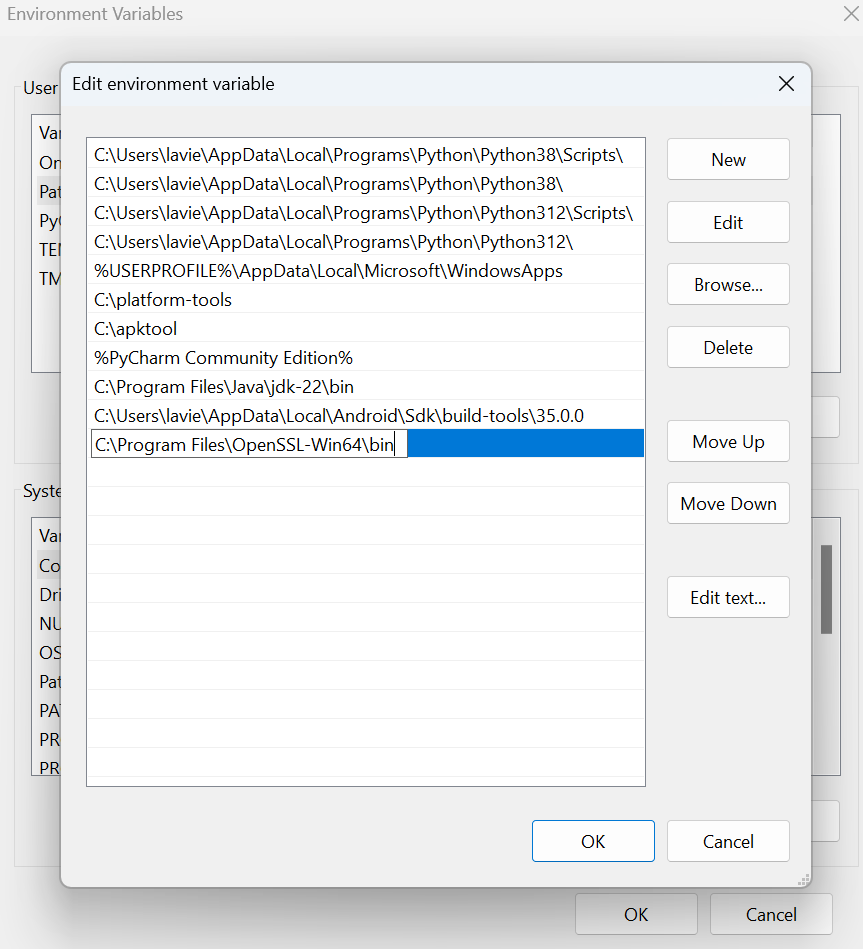Select the %PyCharm Community Edition% entry
This screenshot has width=863, height=949.
coord(366,358)
